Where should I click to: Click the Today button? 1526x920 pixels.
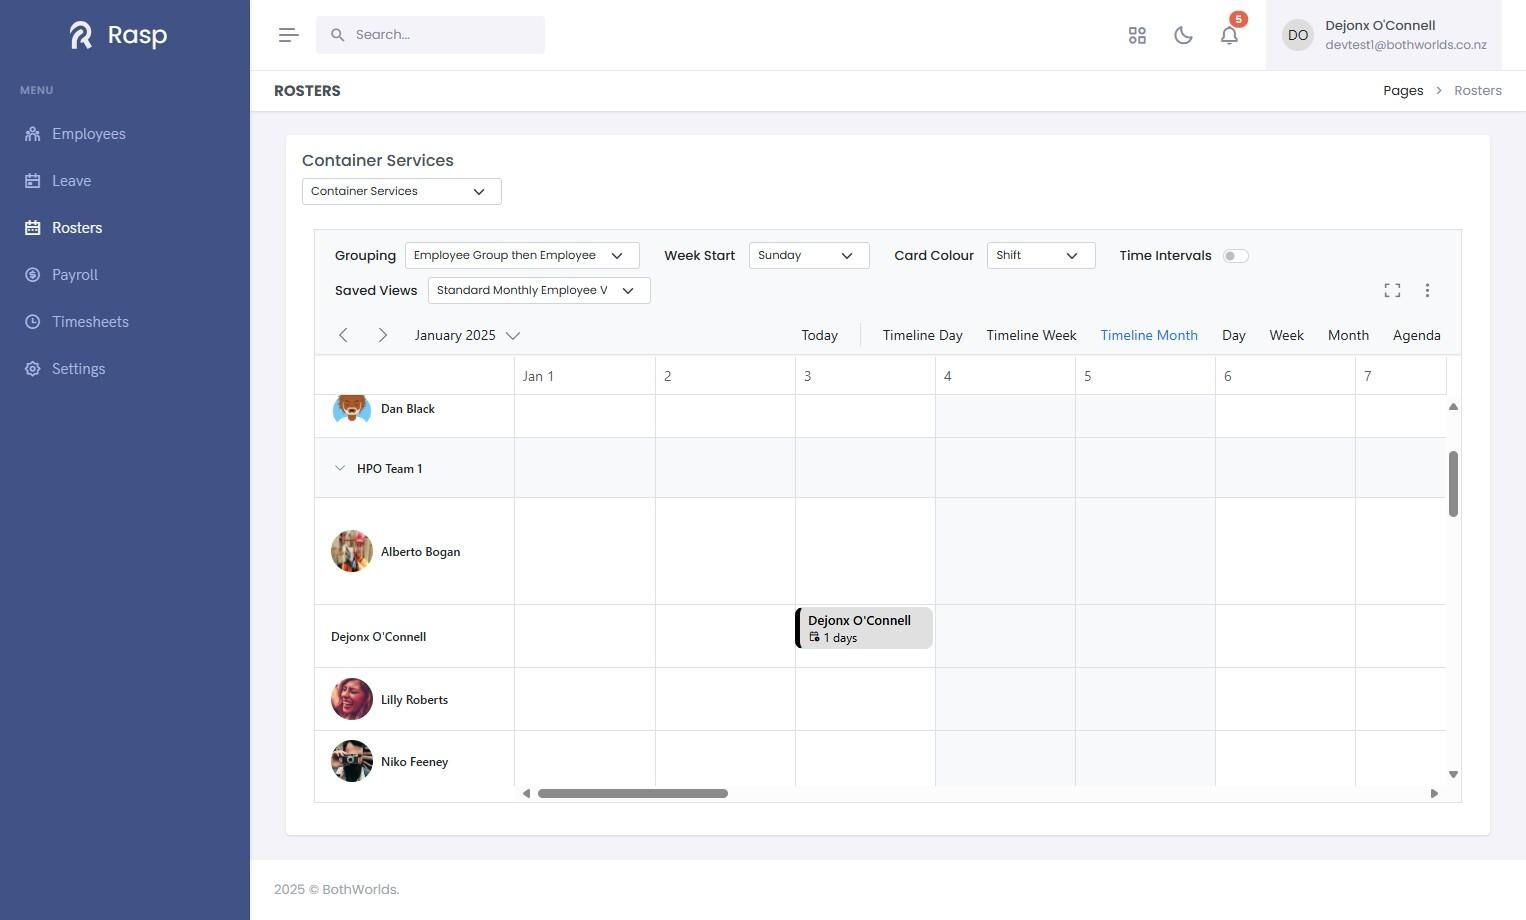(819, 335)
